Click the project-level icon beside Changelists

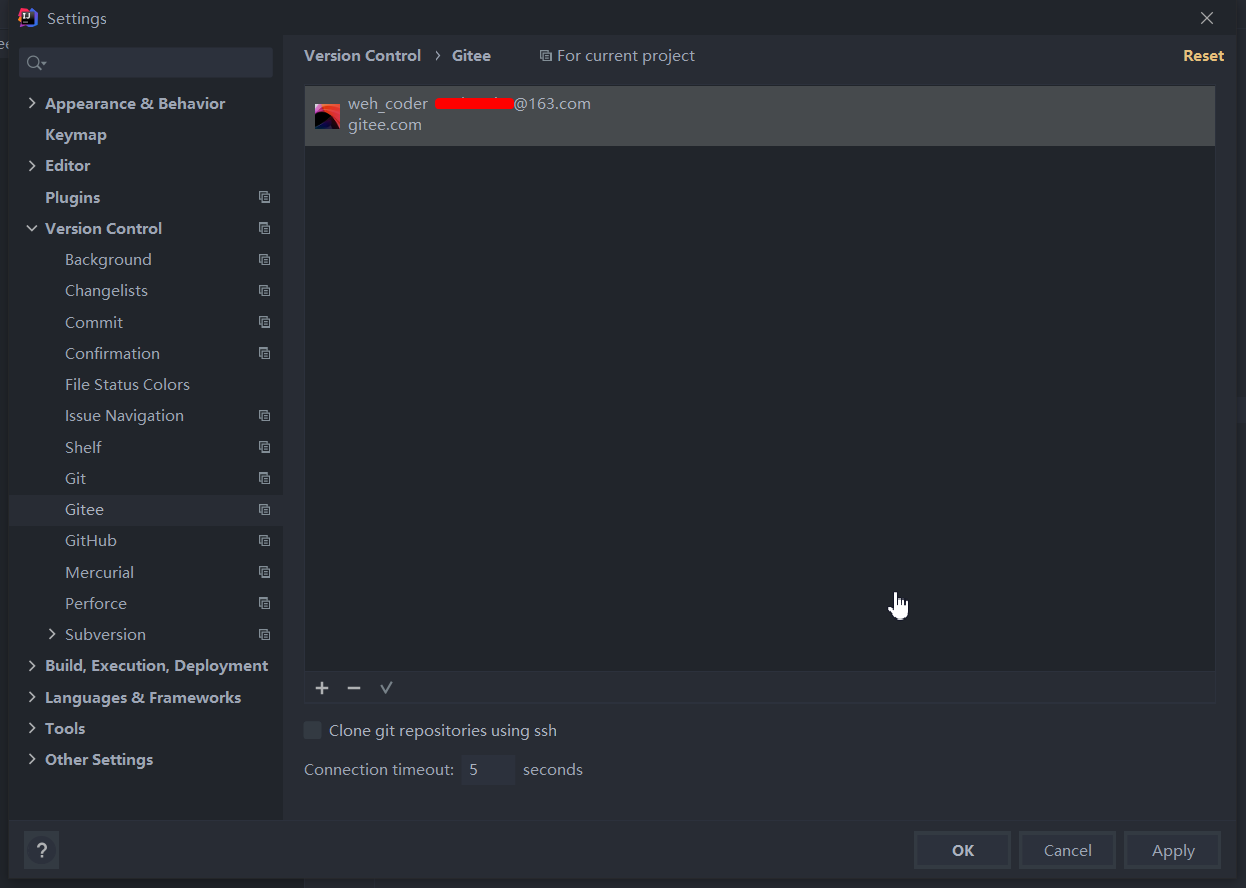[x=264, y=291]
